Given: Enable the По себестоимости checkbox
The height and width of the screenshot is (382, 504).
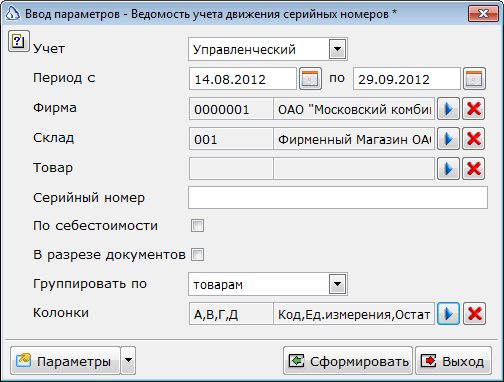Looking at the screenshot, I should click(x=197, y=226).
